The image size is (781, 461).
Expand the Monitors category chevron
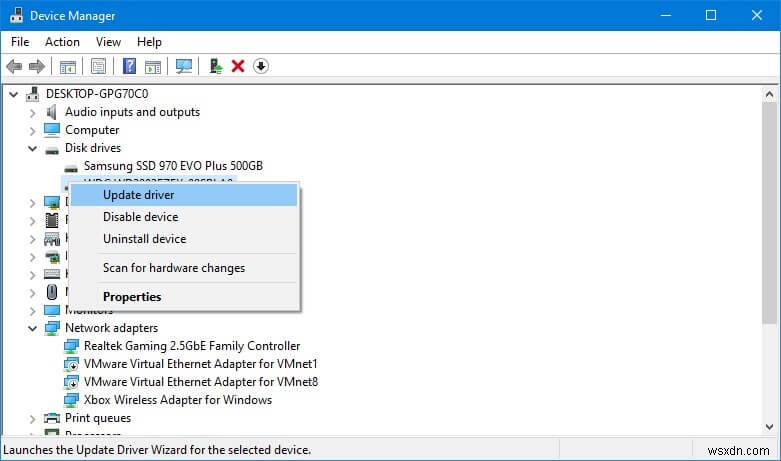click(x=33, y=311)
